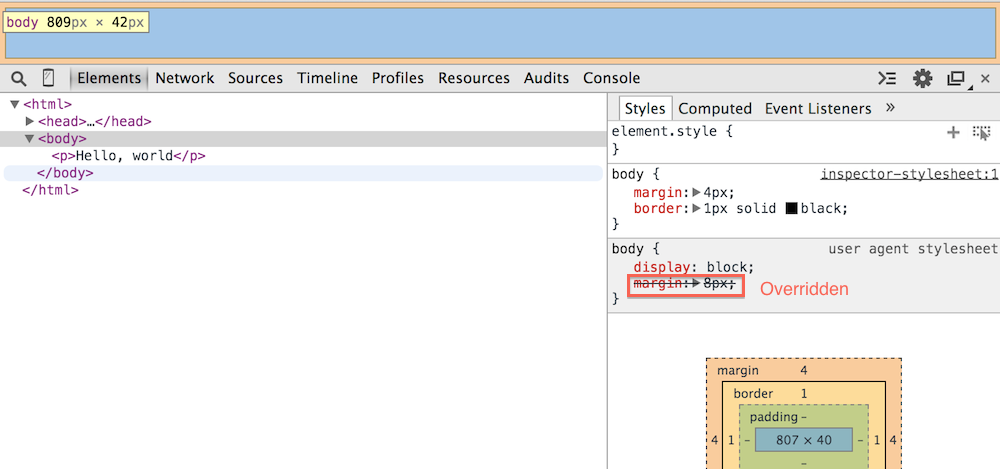Show the console drawer icon
This screenshot has height=469, width=1000.
[x=886, y=78]
